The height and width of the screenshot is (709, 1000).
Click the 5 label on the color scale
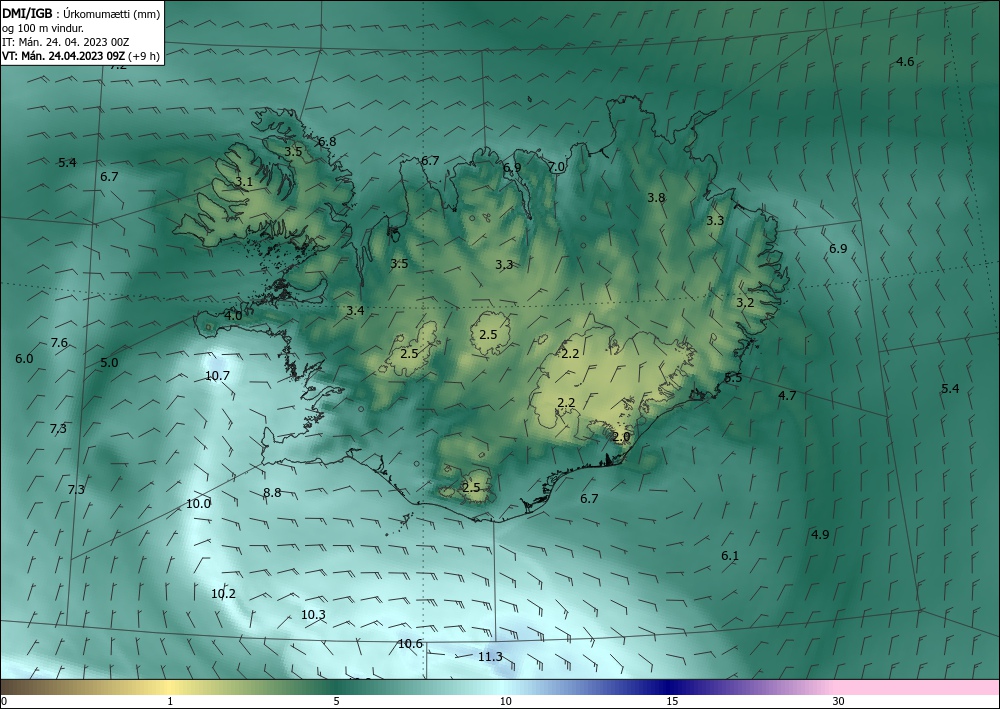(x=336, y=701)
